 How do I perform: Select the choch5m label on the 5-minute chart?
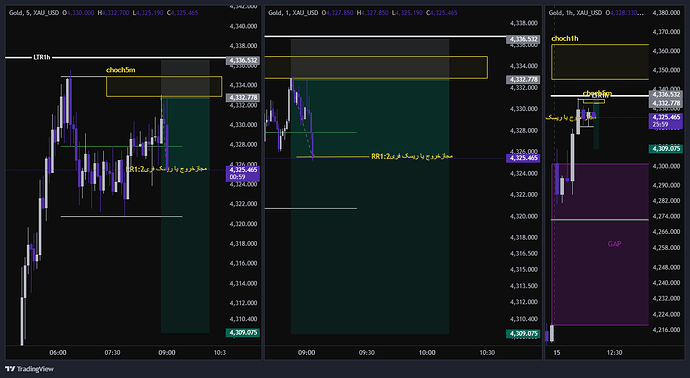(x=120, y=70)
